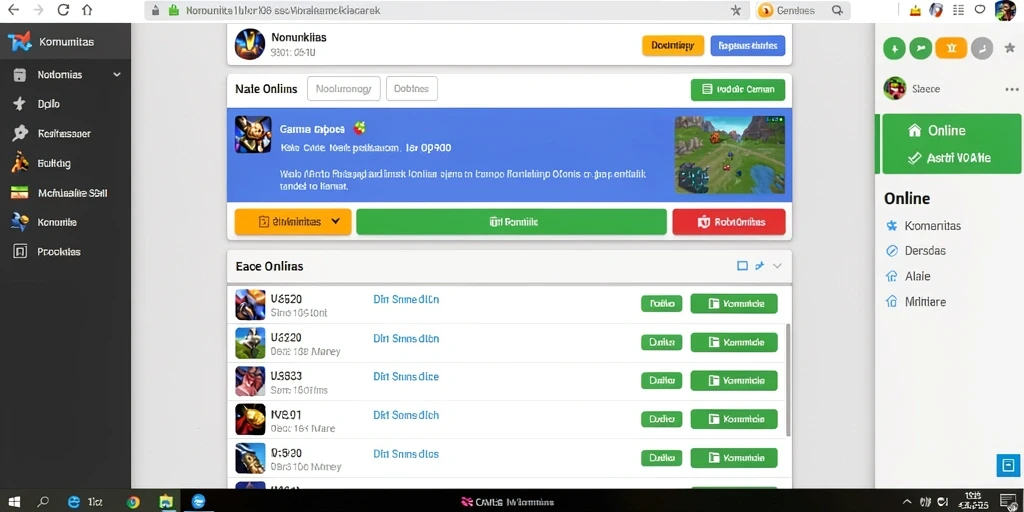Open Komanitas in Online list
The image size is (1024, 512).
point(923,226)
